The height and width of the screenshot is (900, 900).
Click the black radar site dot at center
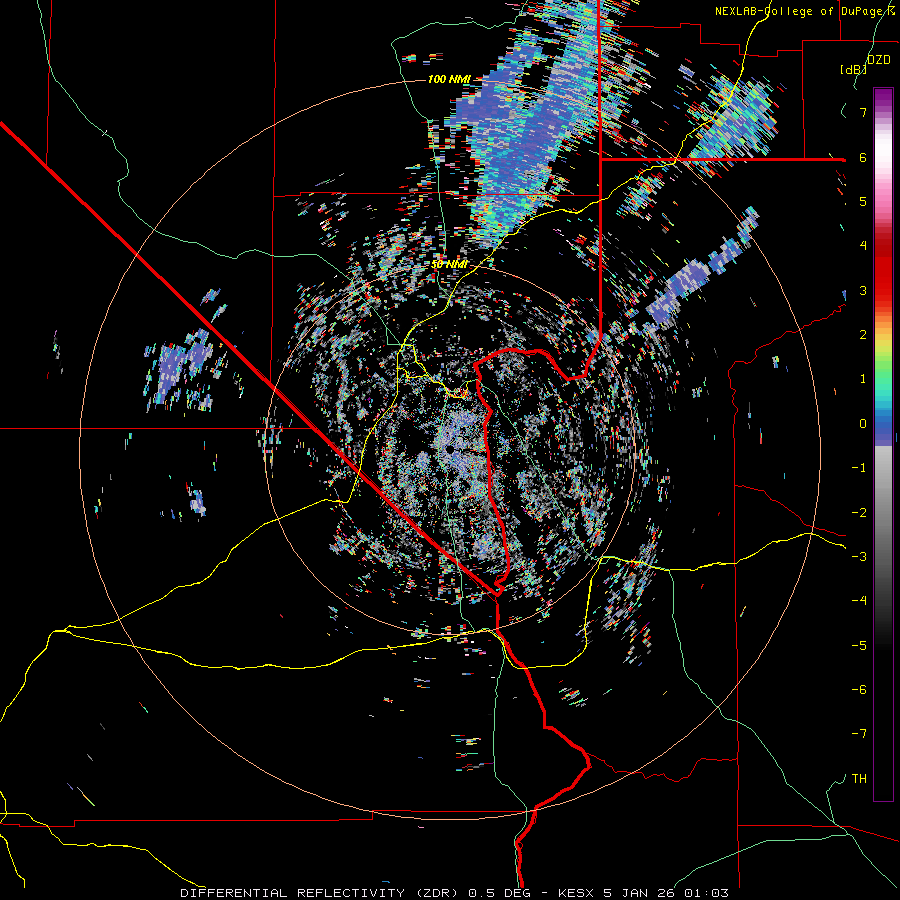coord(451,449)
